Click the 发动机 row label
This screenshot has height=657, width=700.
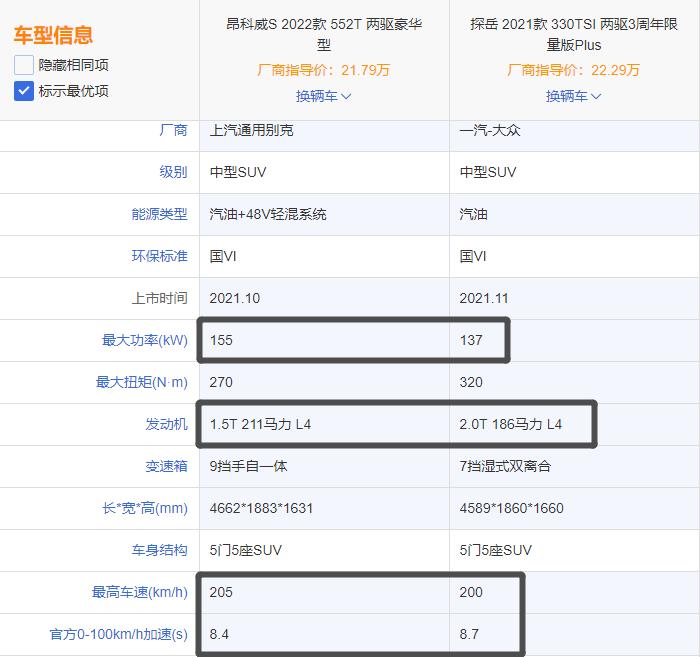click(167, 424)
